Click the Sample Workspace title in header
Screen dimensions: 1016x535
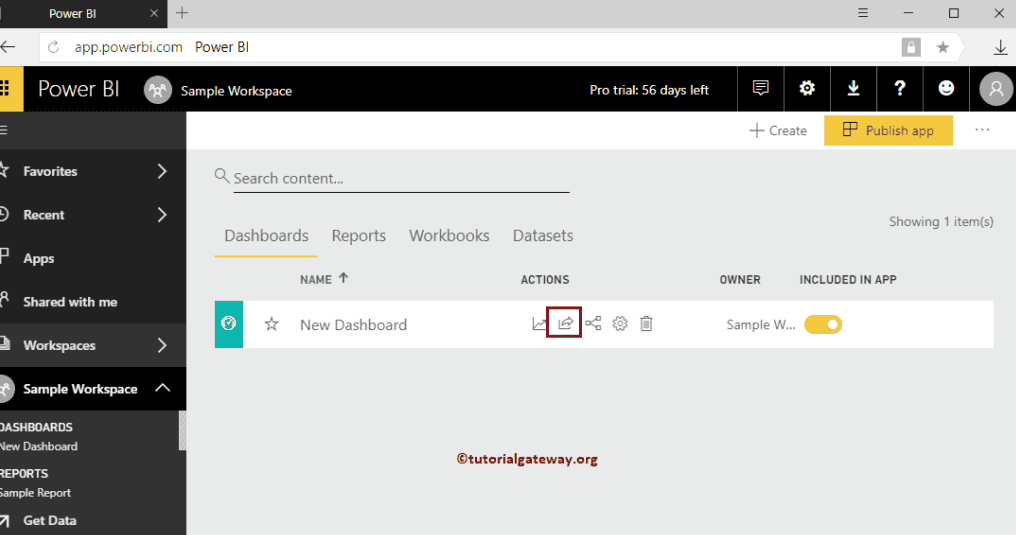tap(236, 91)
